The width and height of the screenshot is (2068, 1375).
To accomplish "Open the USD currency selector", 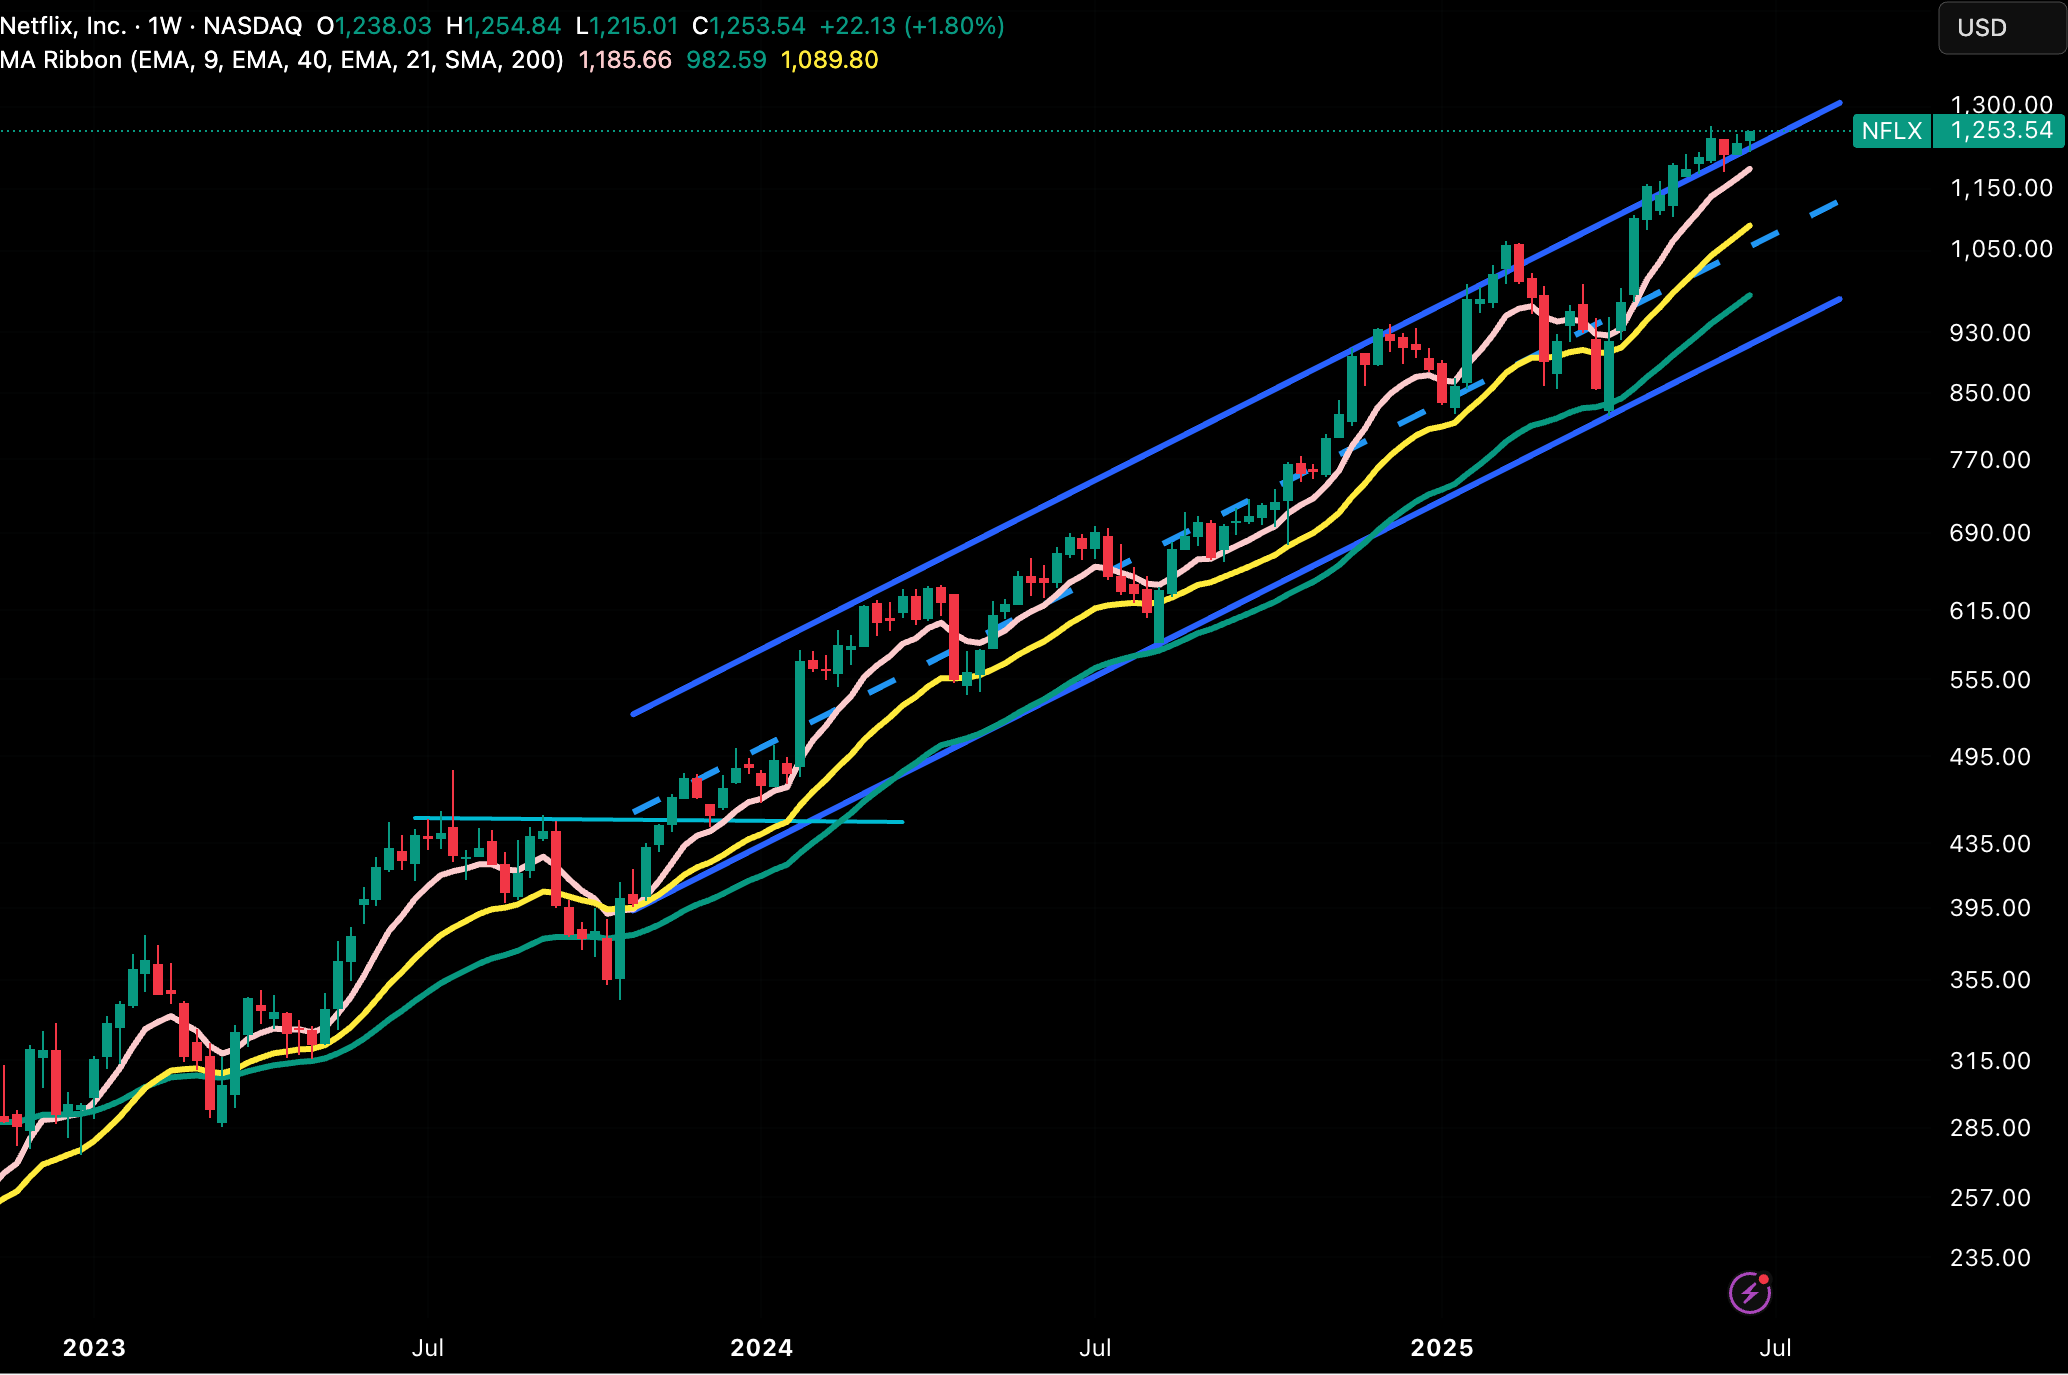I will click(2001, 28).
